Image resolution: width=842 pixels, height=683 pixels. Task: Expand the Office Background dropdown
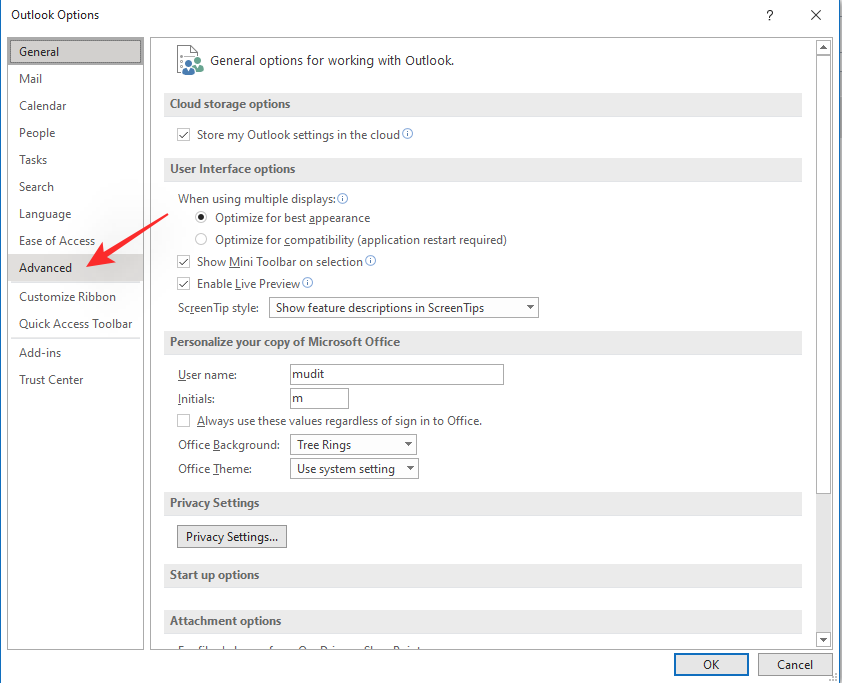click(x=353, y=445)
